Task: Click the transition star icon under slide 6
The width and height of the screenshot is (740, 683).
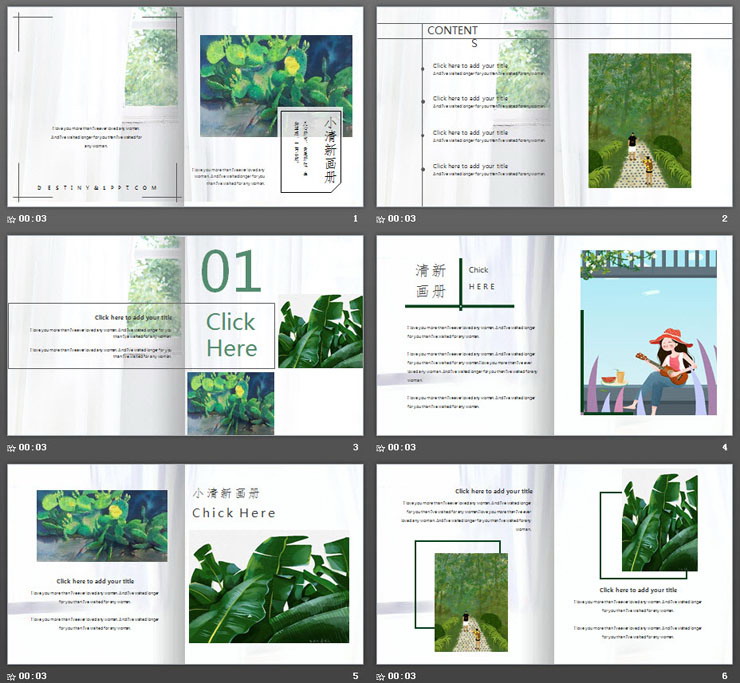Action: pyautogui.click(x=381, y=677)
